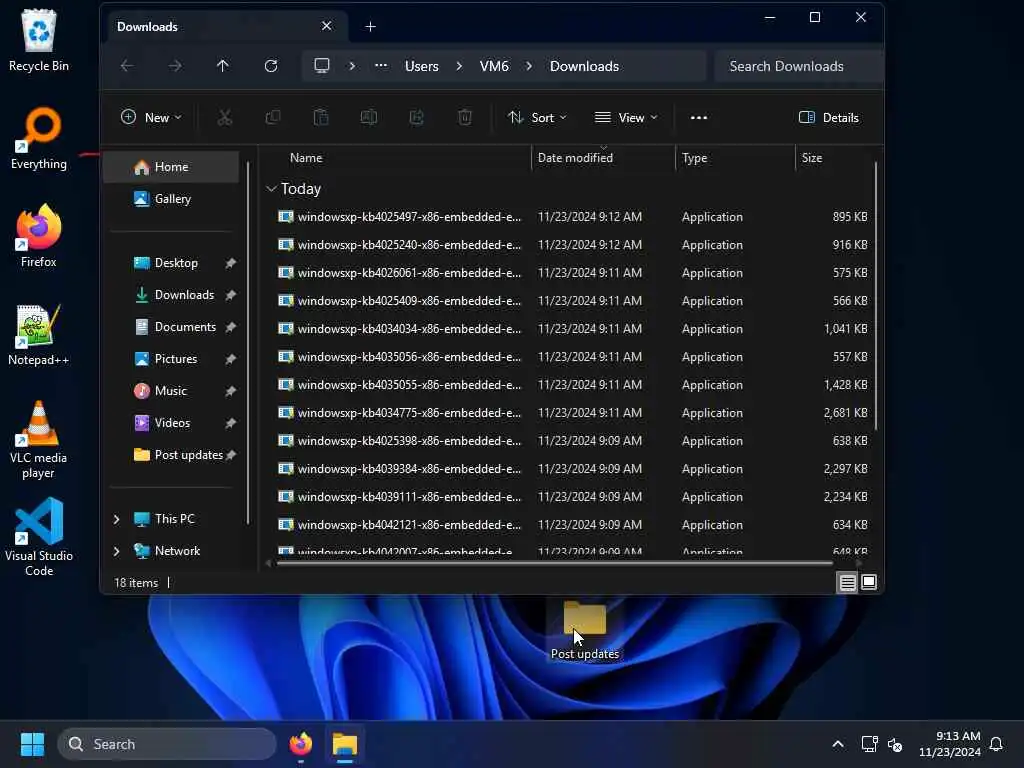The height and width of the screenshot is (768, 1024).
Task: Open the See more toolbar ellipsis
Action: click(x=699, y=118)
